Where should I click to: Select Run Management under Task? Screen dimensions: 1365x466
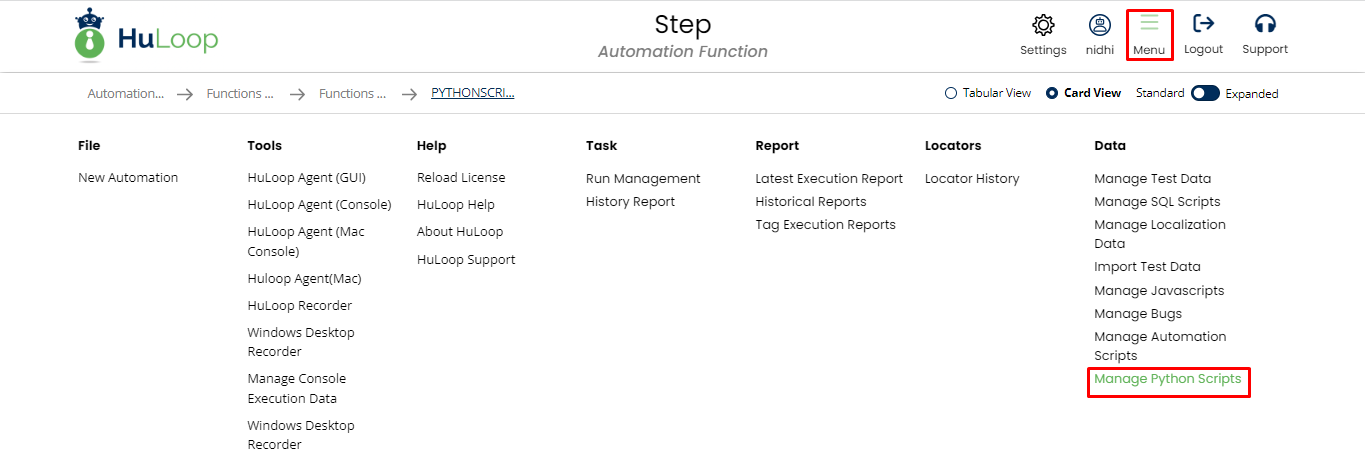[x=643, y=179]
